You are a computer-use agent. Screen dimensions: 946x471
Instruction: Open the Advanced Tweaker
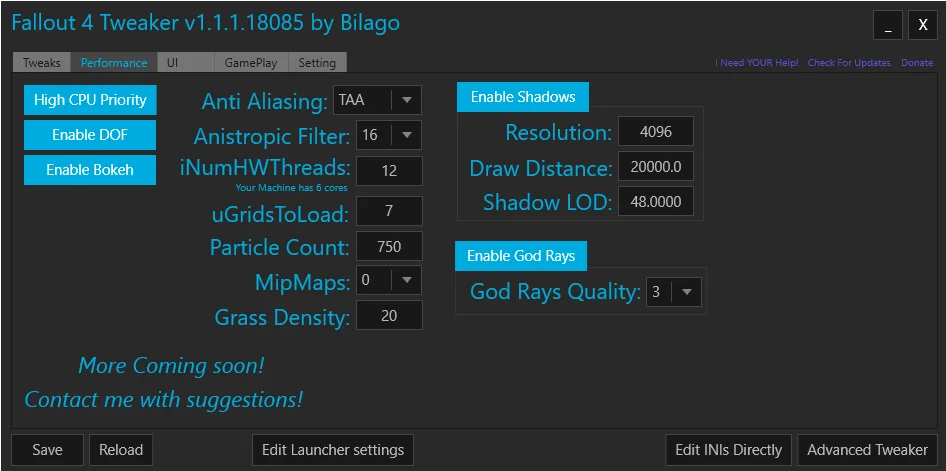click(868, 450)
